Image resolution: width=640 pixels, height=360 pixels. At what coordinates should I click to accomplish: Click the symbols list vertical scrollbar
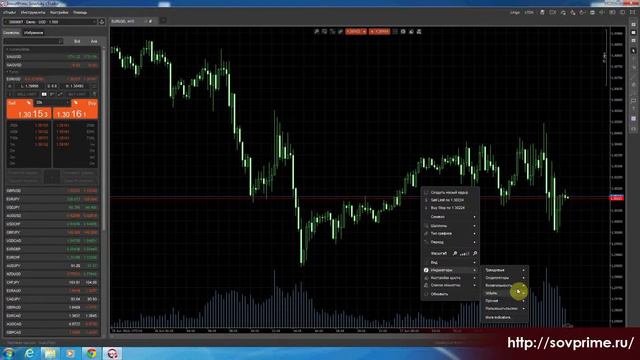104,139
